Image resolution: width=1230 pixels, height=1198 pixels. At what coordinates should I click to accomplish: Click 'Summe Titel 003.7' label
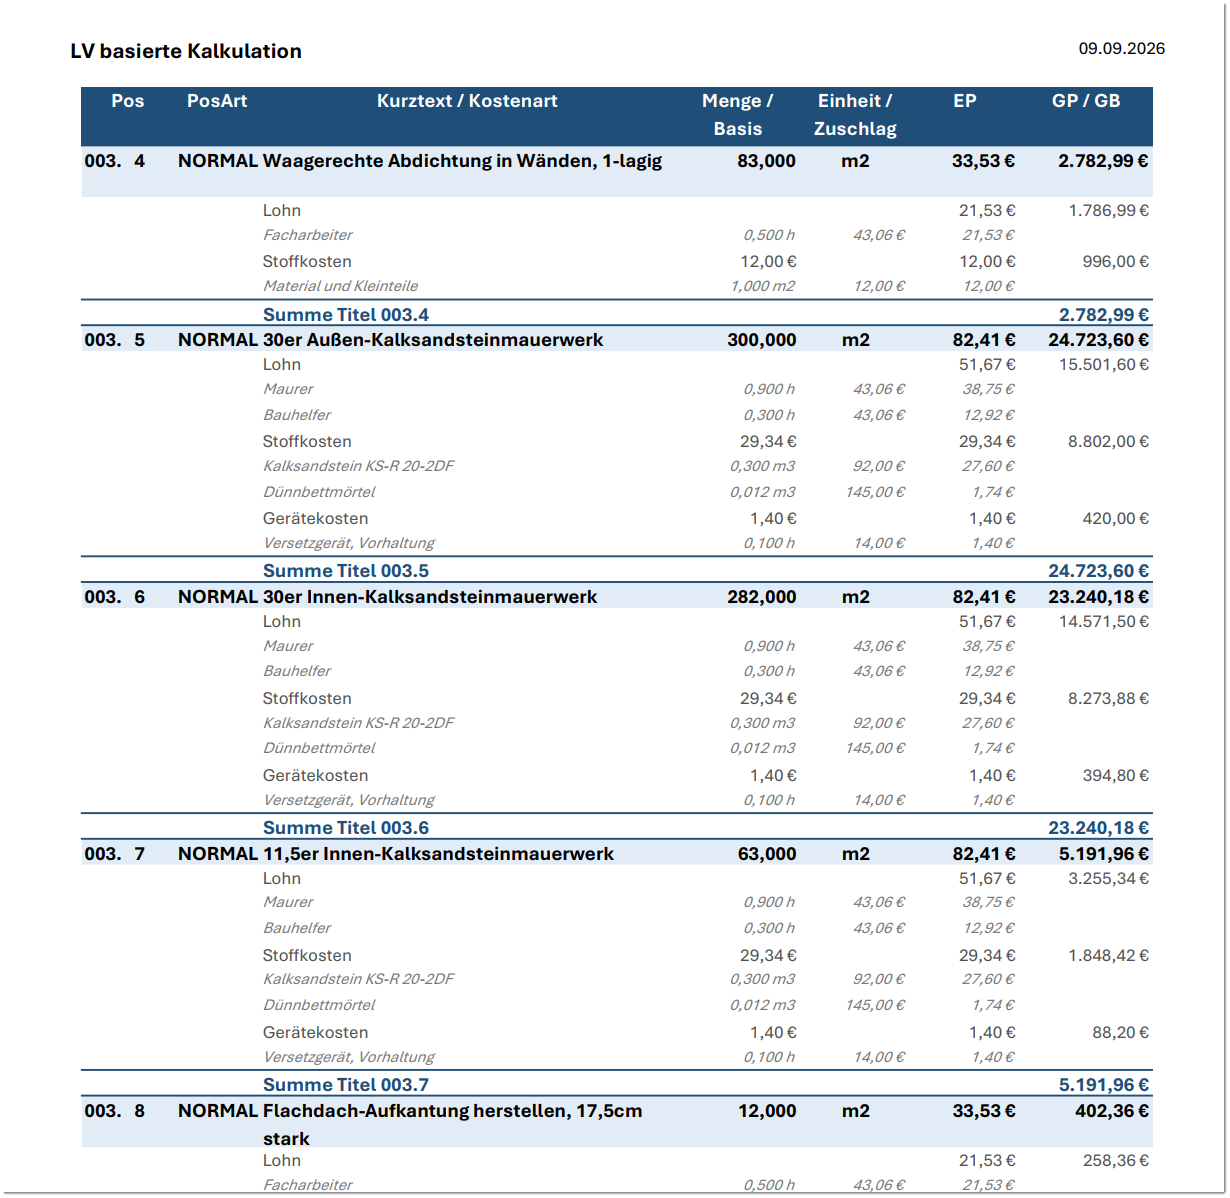(x=346, y=1085)
